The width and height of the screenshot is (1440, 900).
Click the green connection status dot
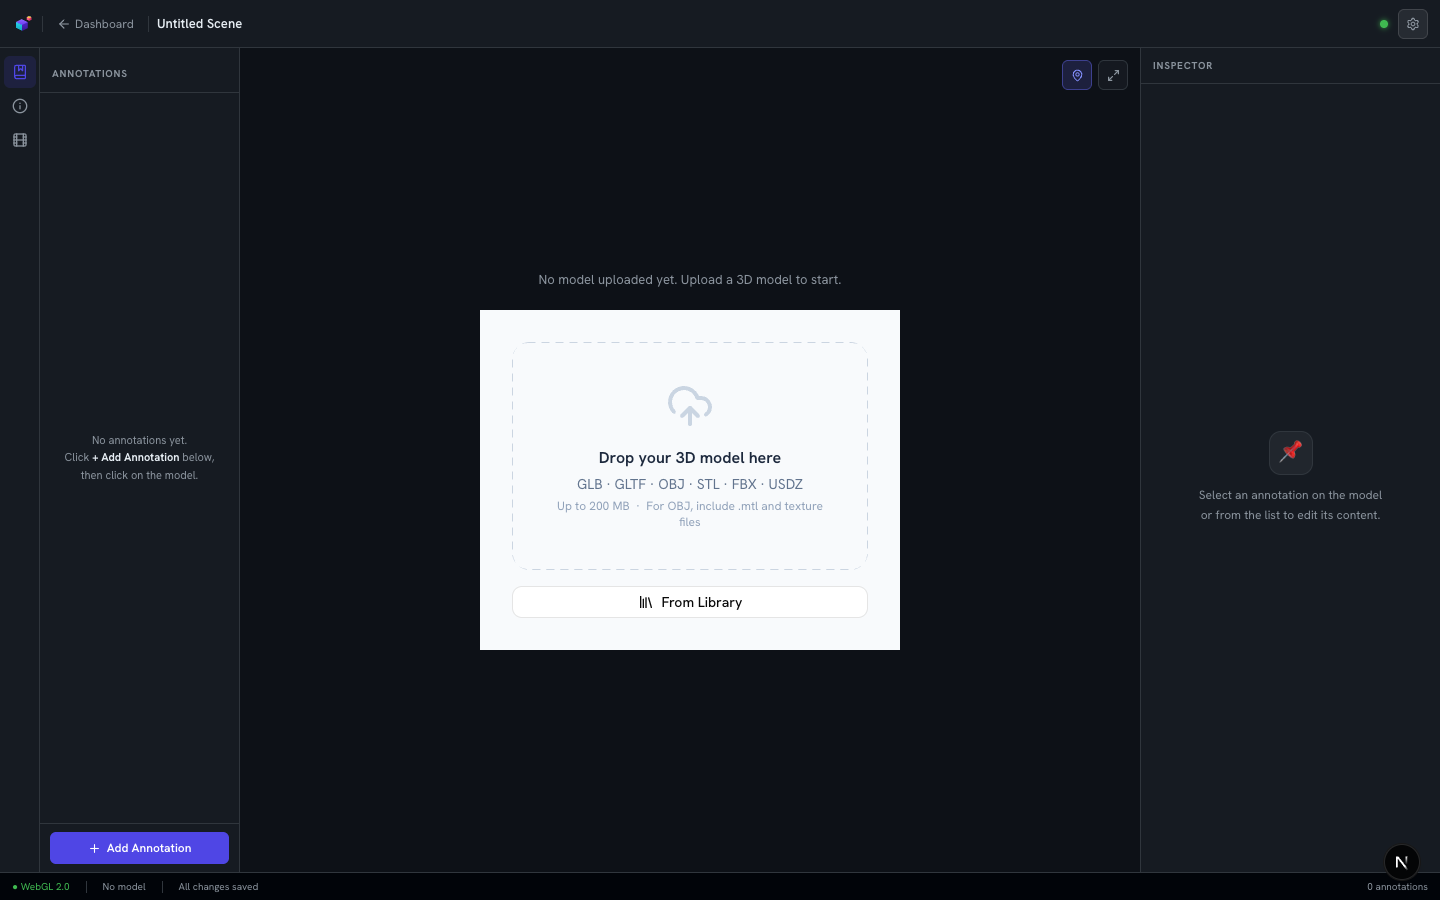pos(1384,24)
